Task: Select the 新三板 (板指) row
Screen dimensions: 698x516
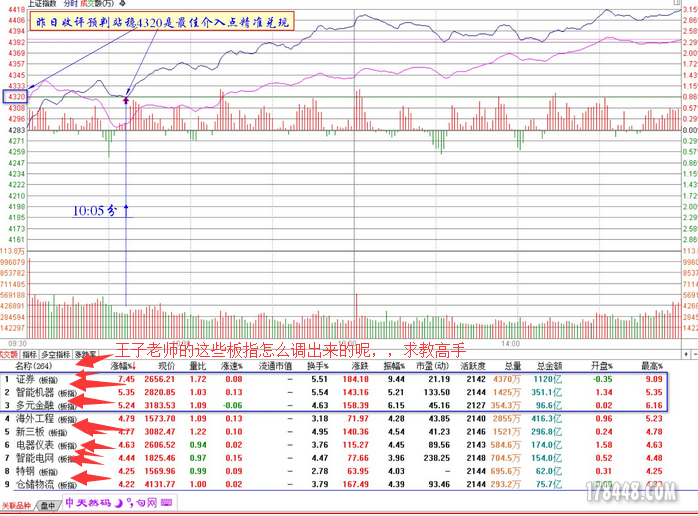Action: click(x=334, y=432)
